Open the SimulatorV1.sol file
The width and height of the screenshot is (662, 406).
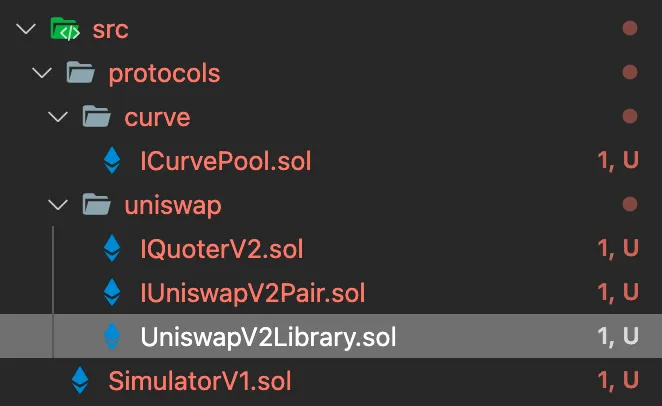[x=200, y=381]
